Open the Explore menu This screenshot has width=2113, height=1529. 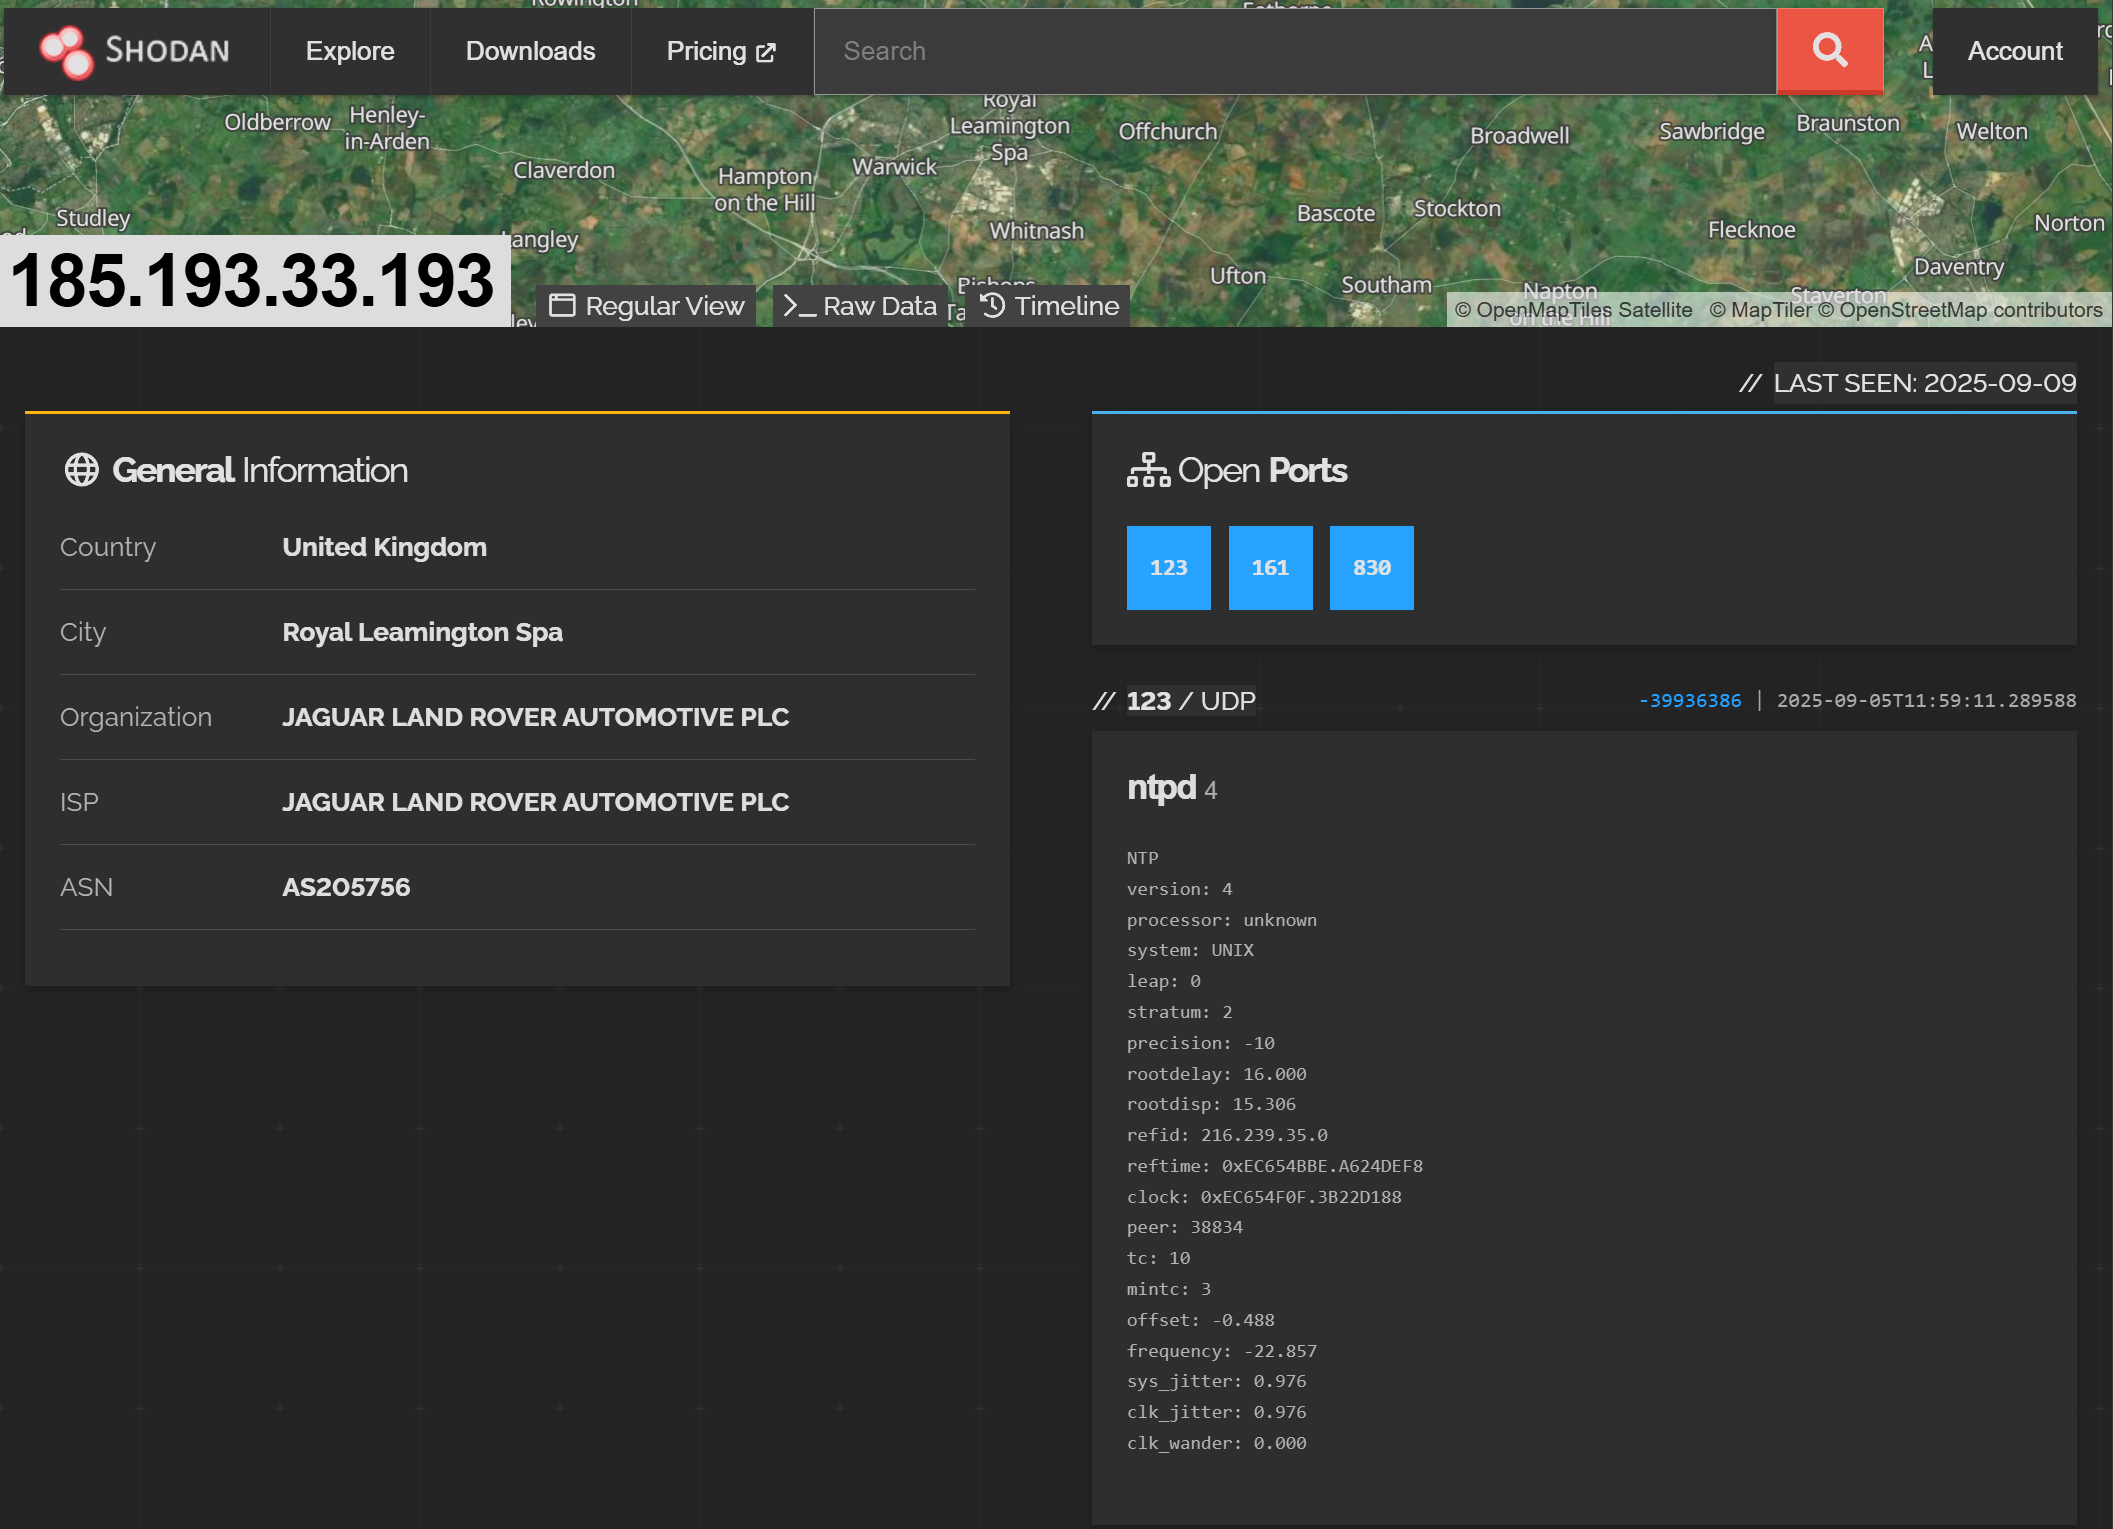(350, 51)
